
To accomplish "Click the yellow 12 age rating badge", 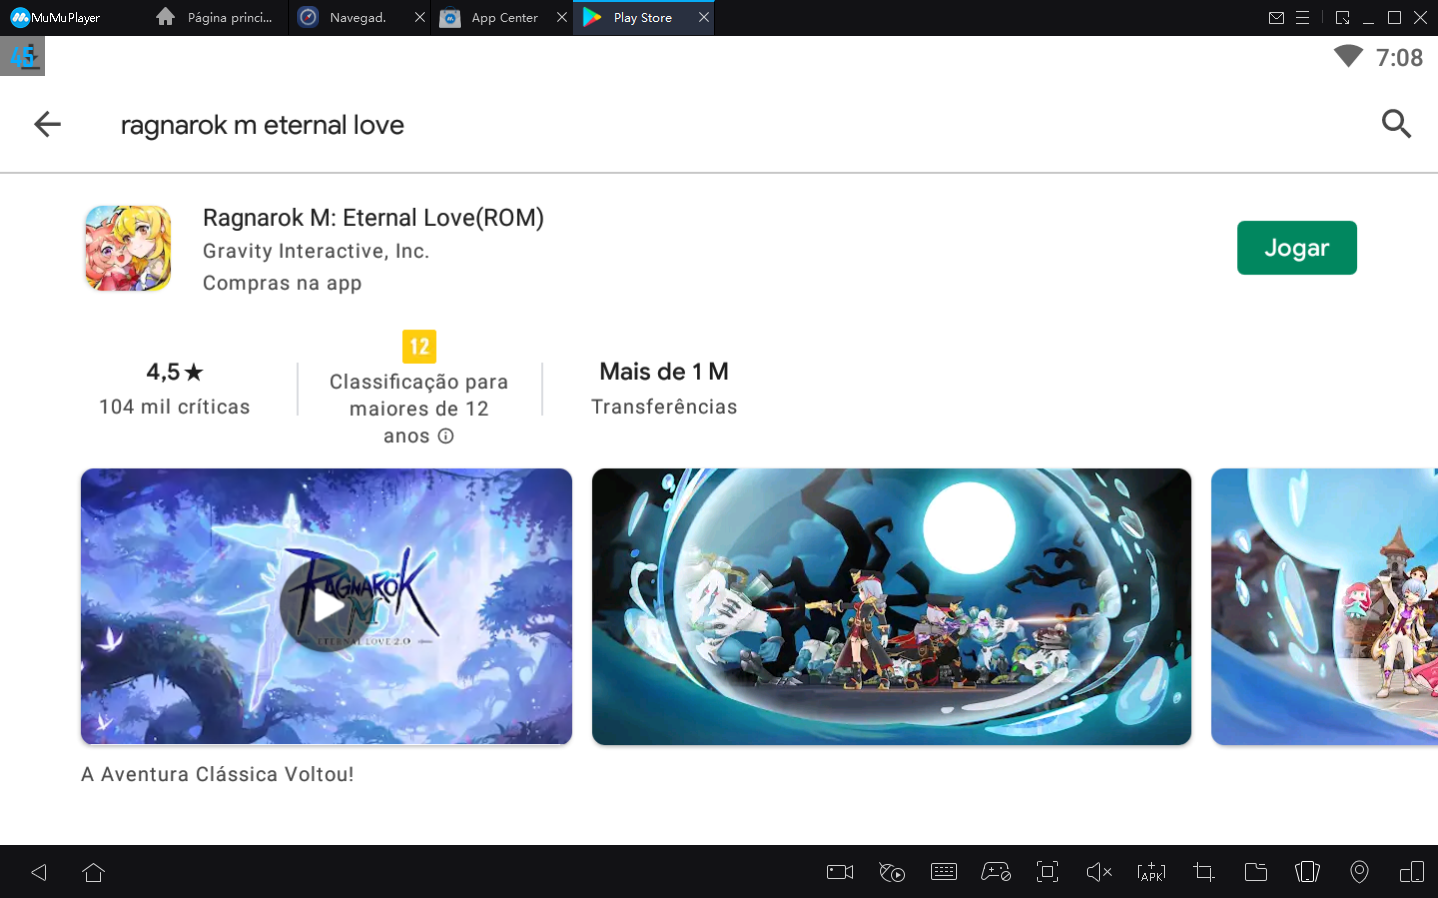I will coord(419,346).
